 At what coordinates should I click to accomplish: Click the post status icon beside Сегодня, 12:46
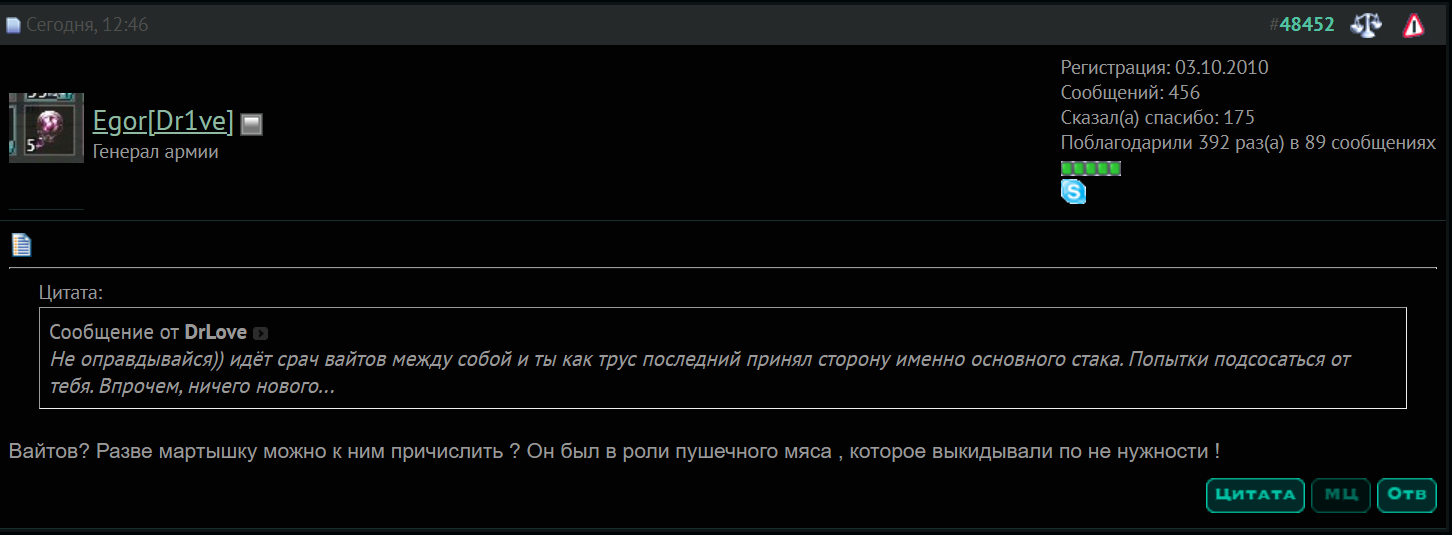(x=13, y=26)
